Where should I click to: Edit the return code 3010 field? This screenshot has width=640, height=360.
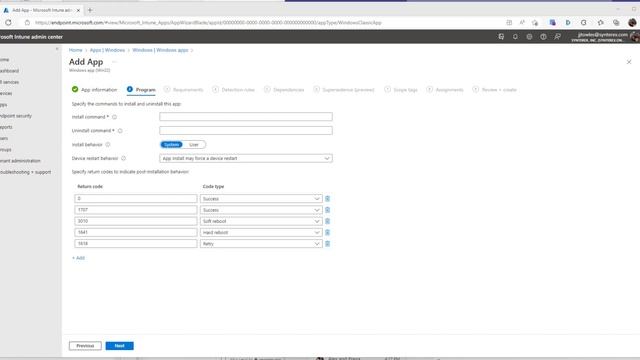pyautogui.click(x=136, y=221)
